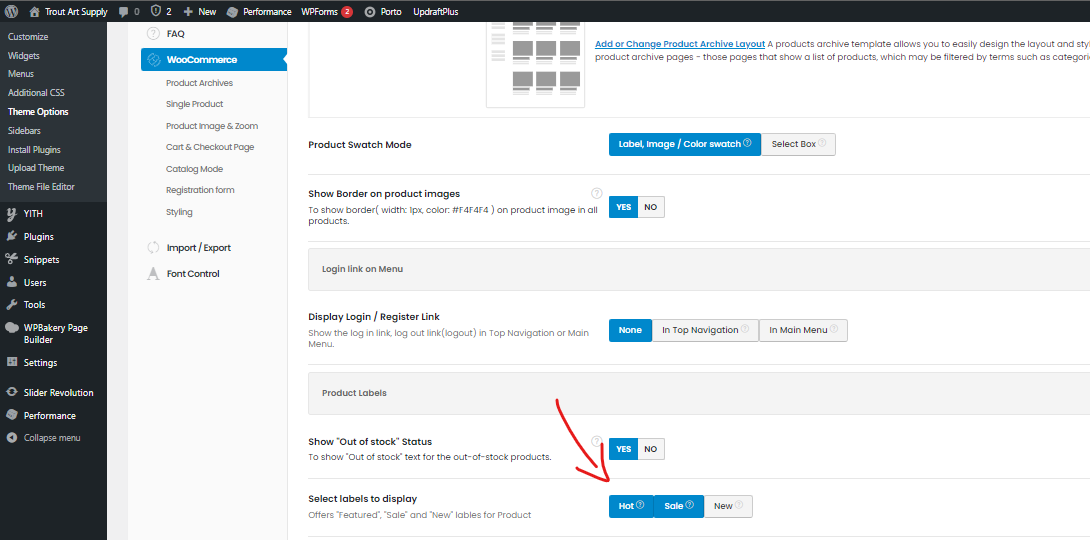Select In Main Menu for login link
This screenshot has height=540, width=1090.
(803, 330)
